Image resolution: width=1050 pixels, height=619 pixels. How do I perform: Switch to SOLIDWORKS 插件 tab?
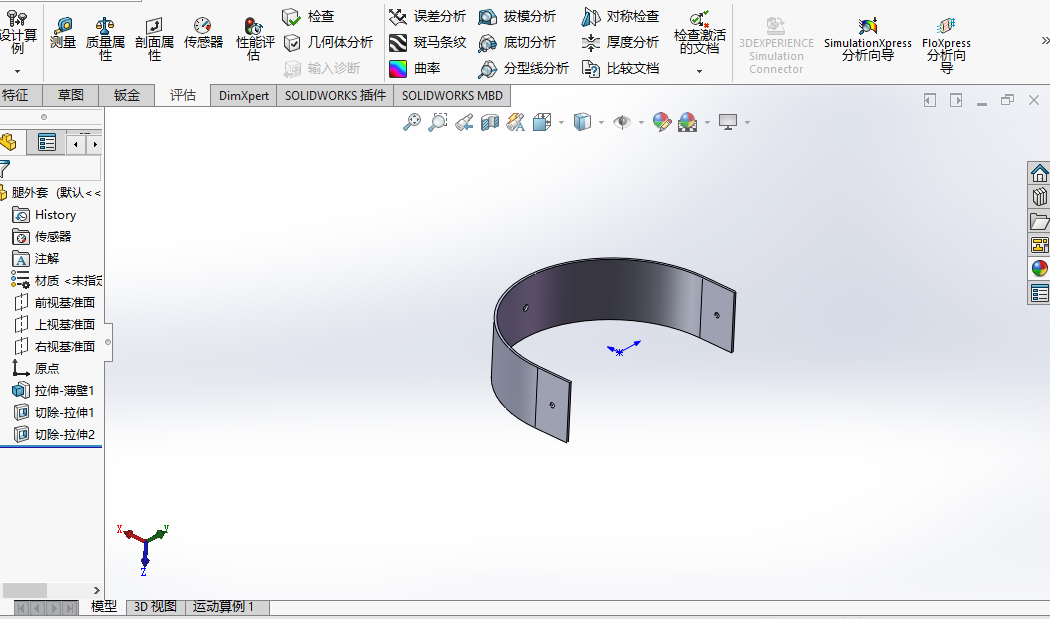335,95
